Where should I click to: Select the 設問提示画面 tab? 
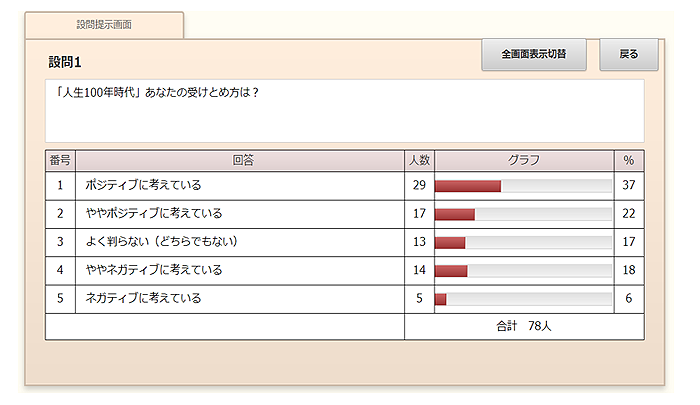(x=104, y=24)
